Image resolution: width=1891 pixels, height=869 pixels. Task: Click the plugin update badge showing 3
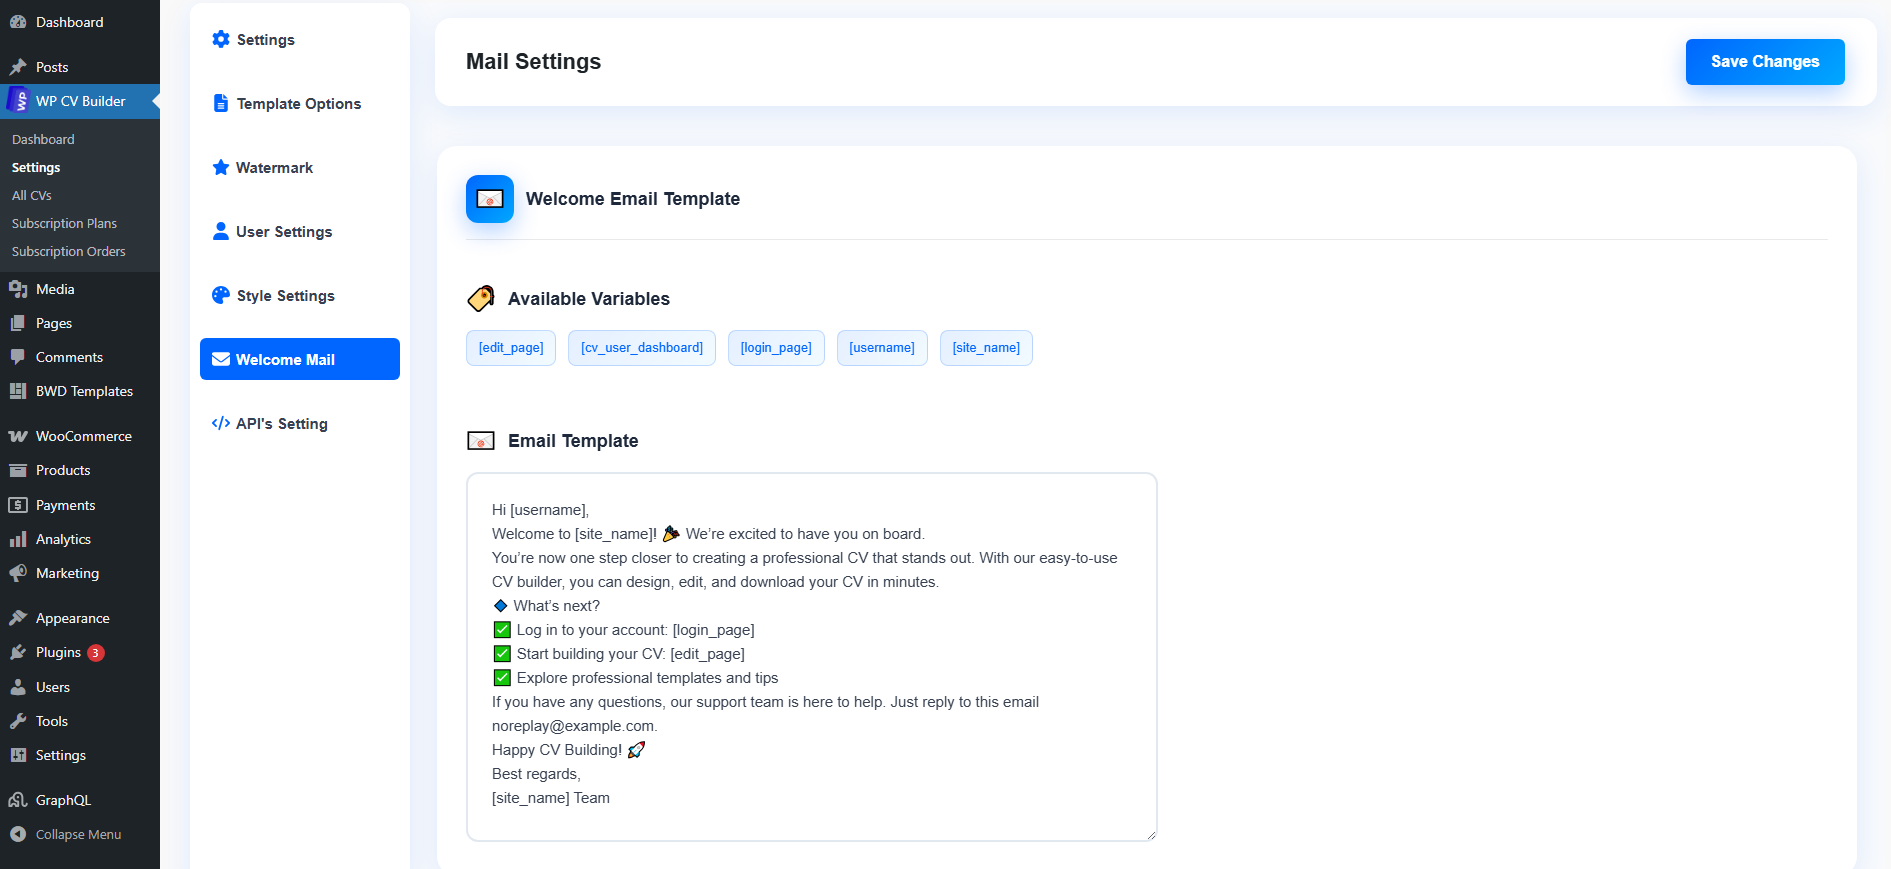pyautogui.click(x=96, y=653)
